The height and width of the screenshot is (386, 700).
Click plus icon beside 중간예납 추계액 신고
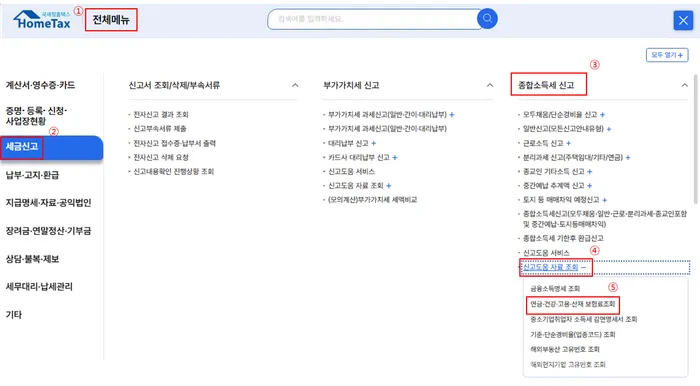[x=589, y=186]
